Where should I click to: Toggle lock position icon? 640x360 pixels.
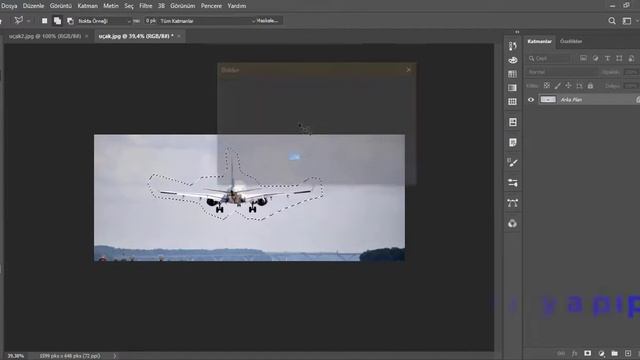568,86
